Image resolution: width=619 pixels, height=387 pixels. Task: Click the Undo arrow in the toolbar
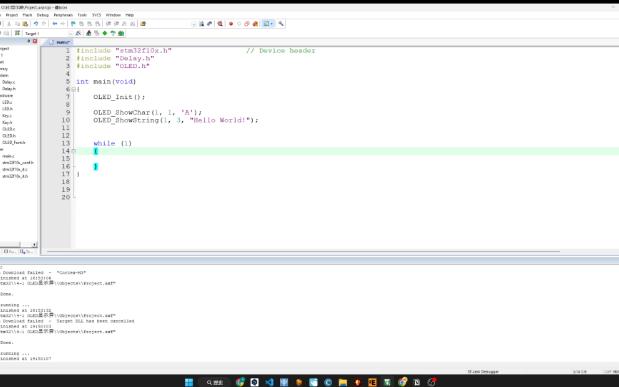(x=36, y=24)
